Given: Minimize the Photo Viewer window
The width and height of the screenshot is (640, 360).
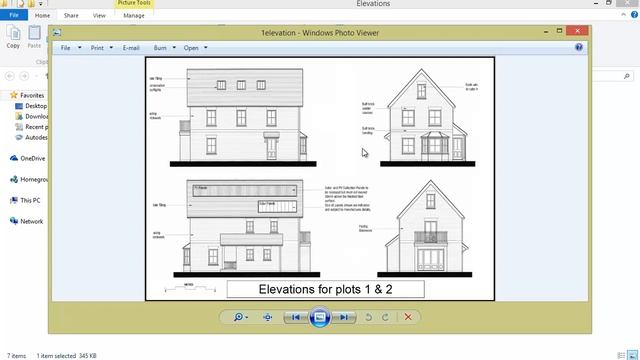Looking at the screenshot, I should (546, 31).
